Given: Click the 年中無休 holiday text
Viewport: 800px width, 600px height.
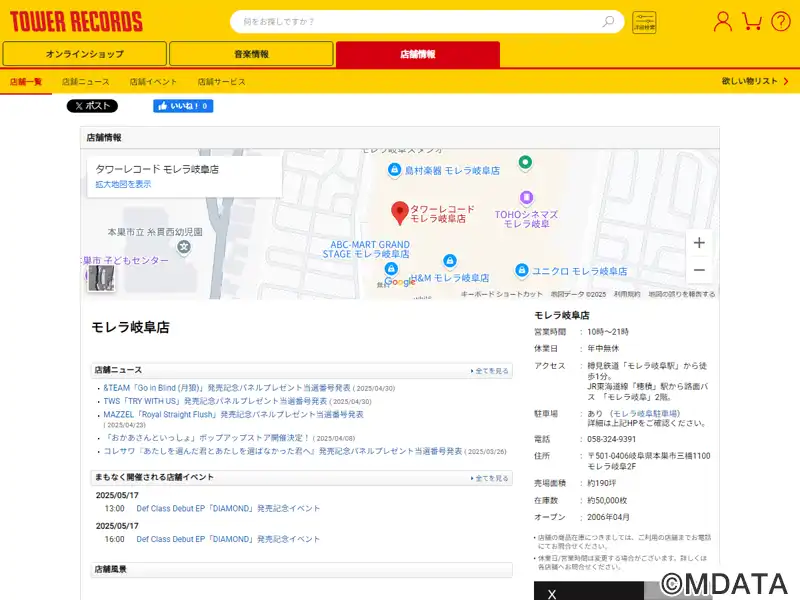Looking at the screenshot, I should point(603,348).
